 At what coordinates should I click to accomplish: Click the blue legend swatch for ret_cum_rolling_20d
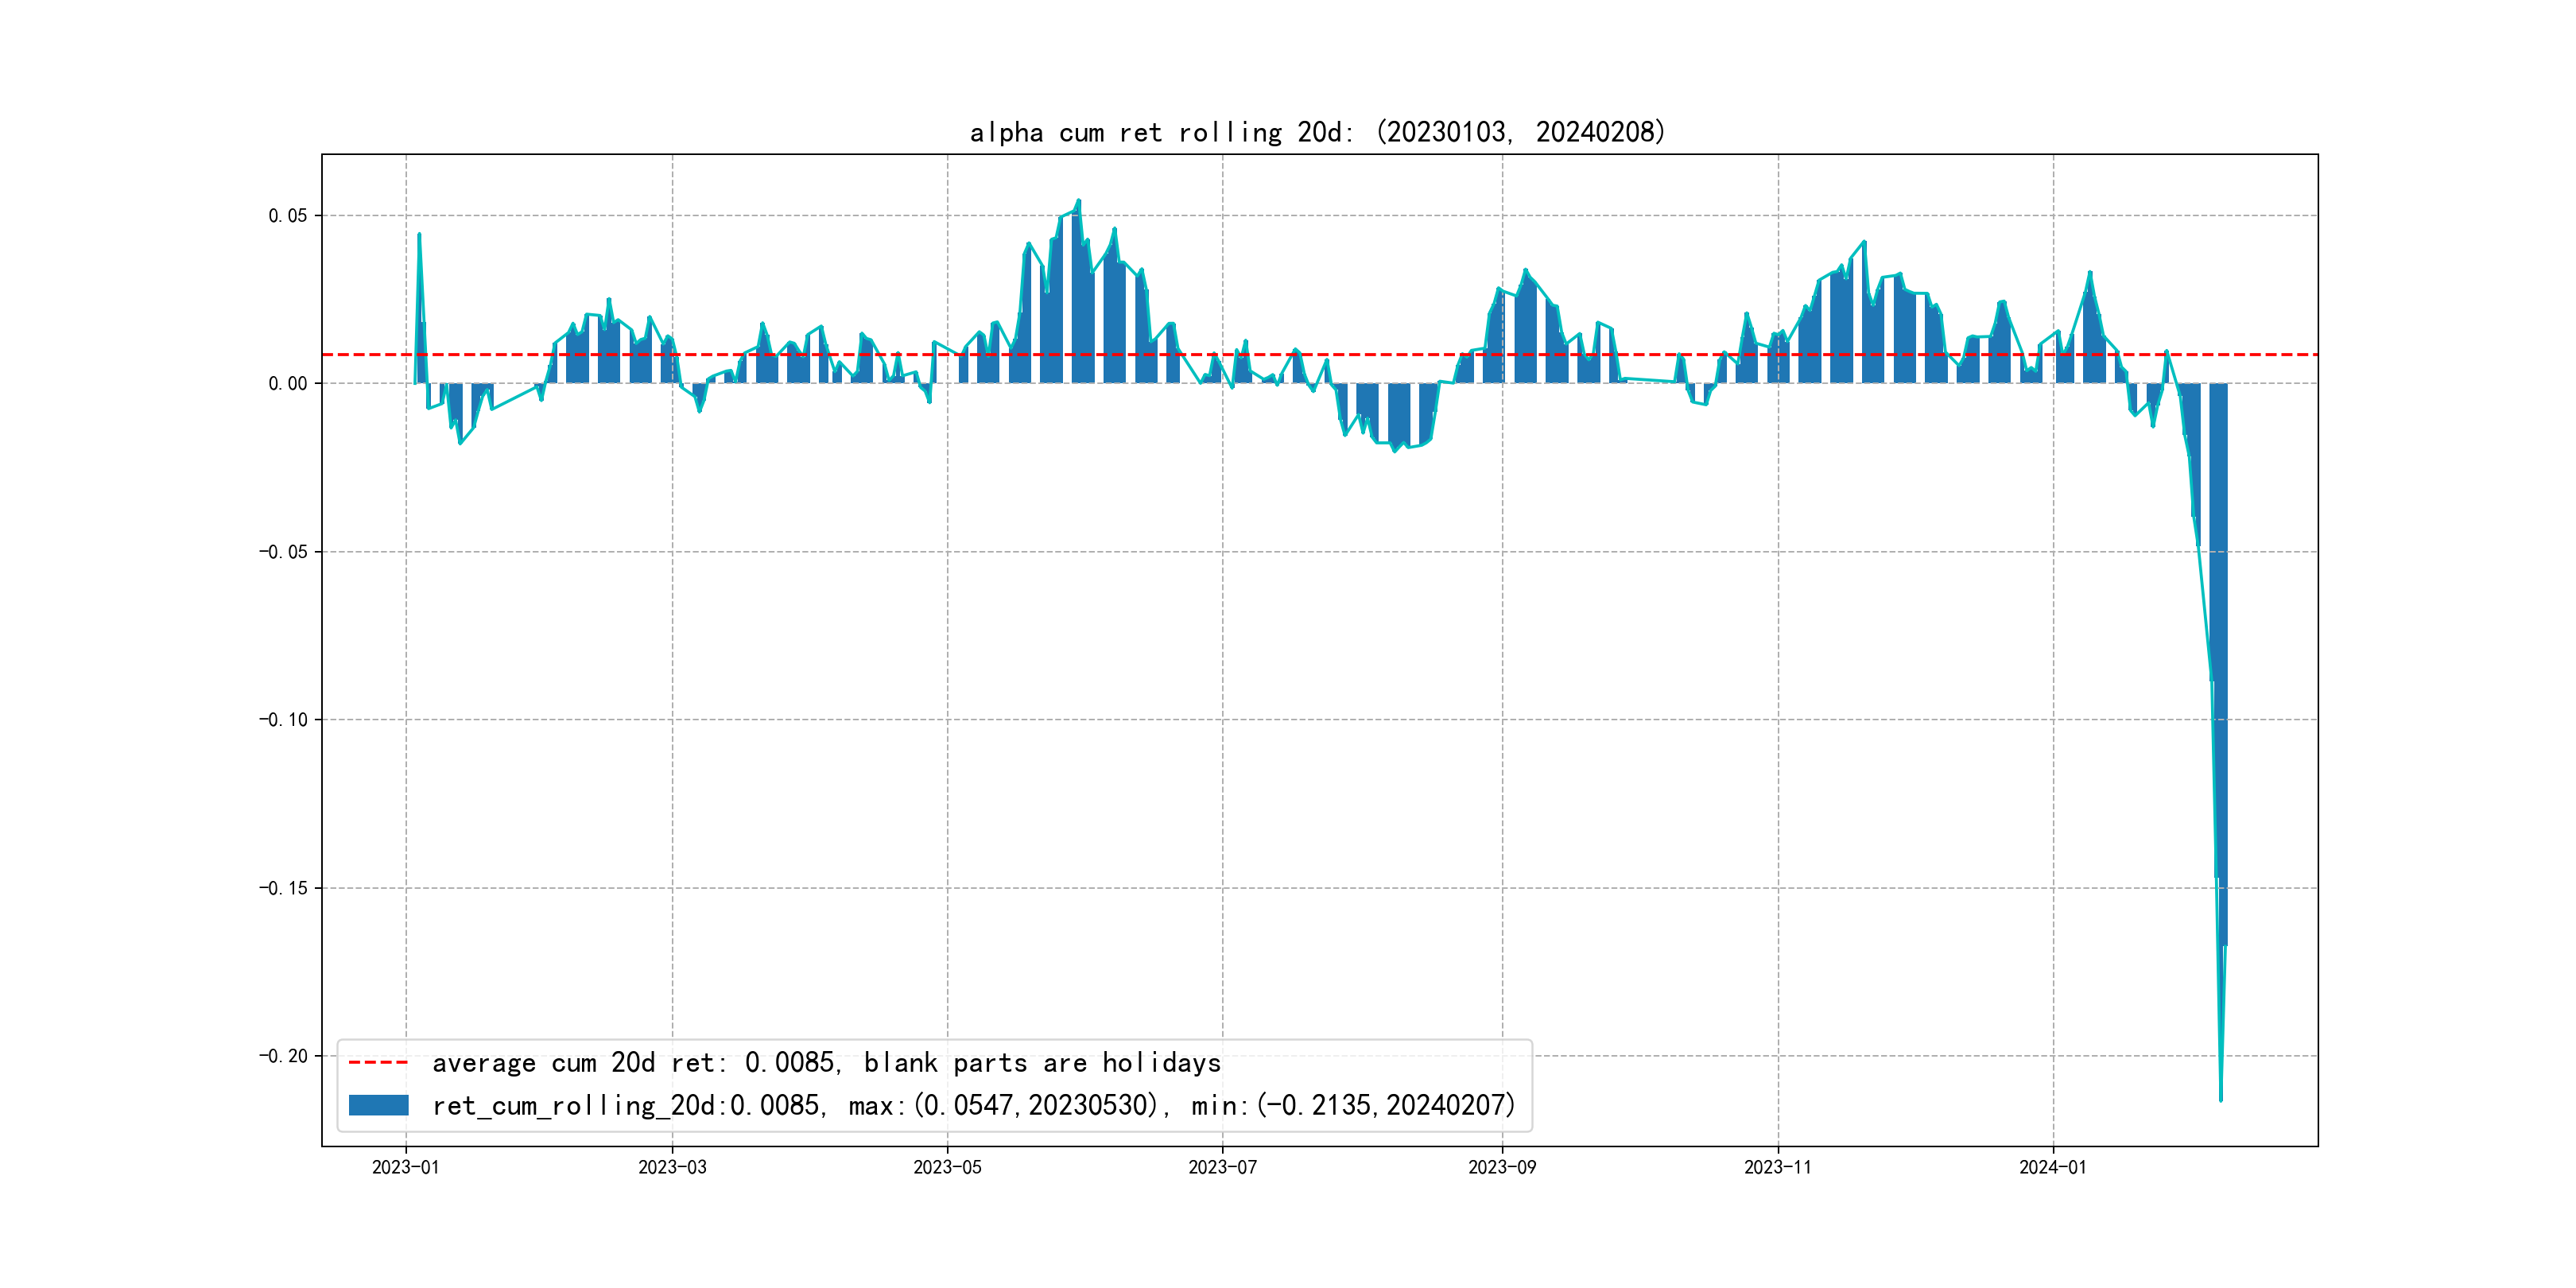378,1105
